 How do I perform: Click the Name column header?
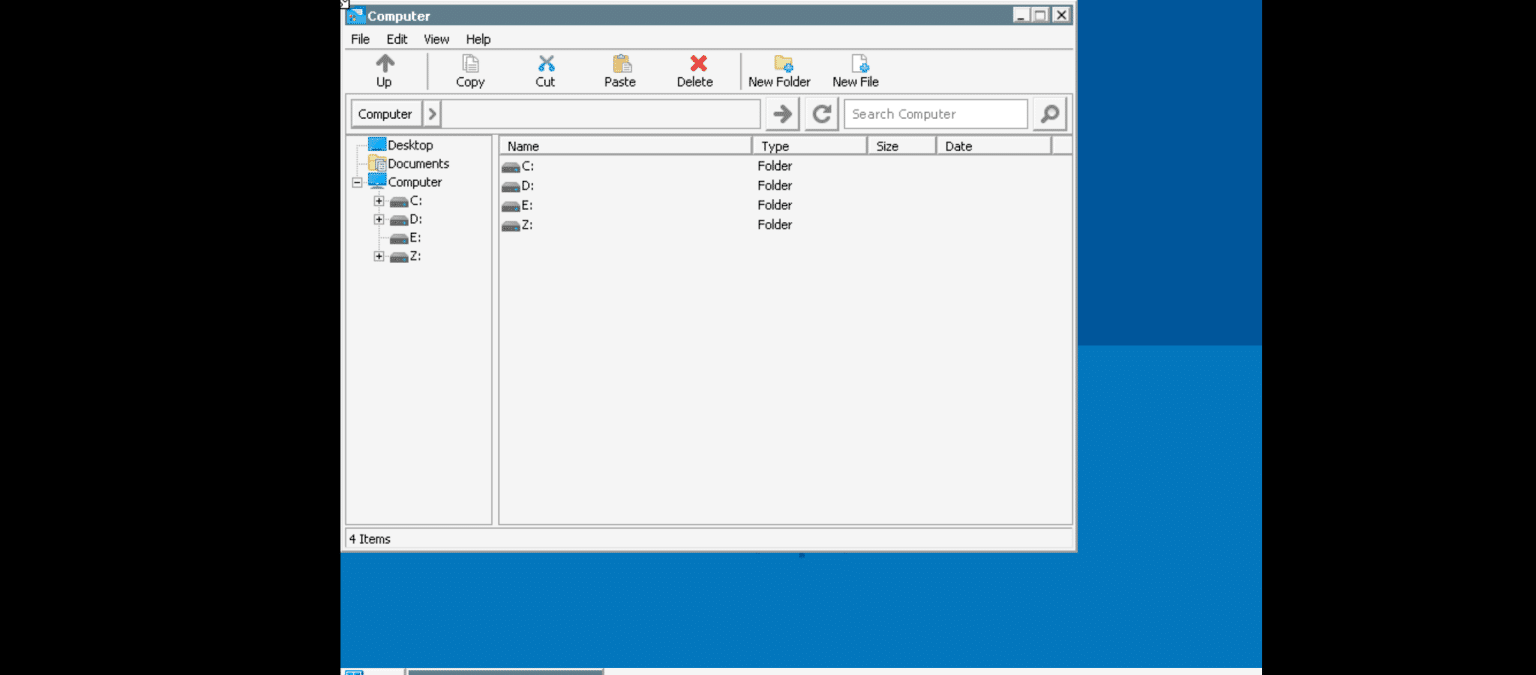pyautogui.click(x=523, y=145)
